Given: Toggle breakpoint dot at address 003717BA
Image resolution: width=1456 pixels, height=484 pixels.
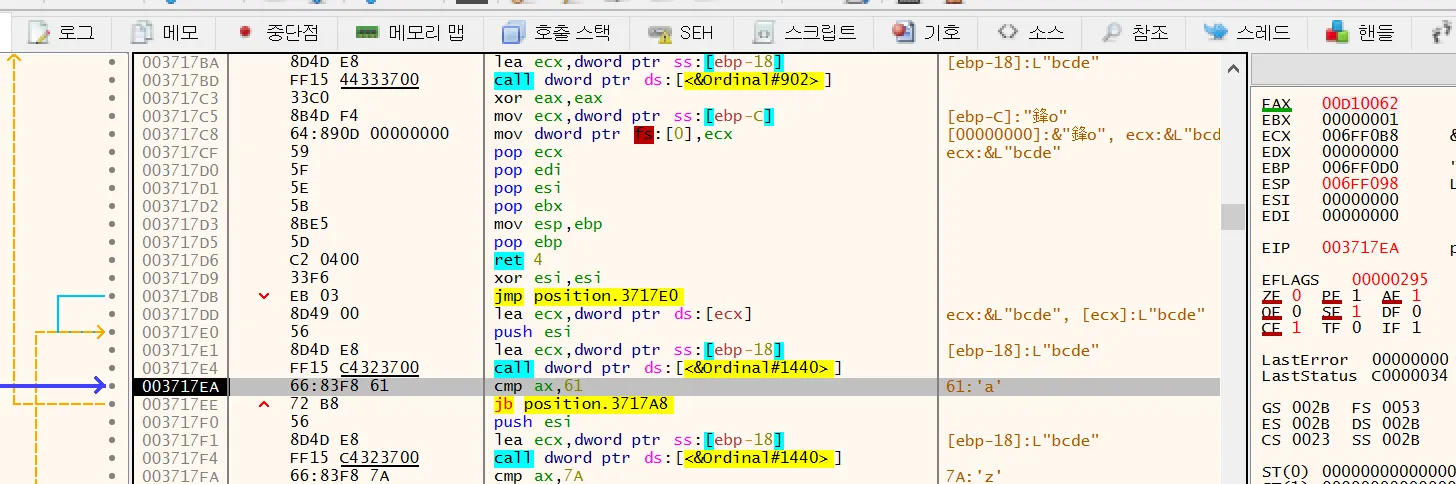Looking at the screenshot, I should pos(112,62).
